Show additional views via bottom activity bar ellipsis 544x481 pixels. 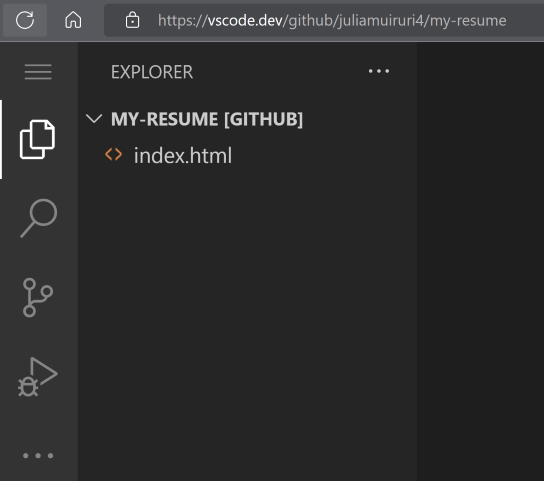click(38, 455)
